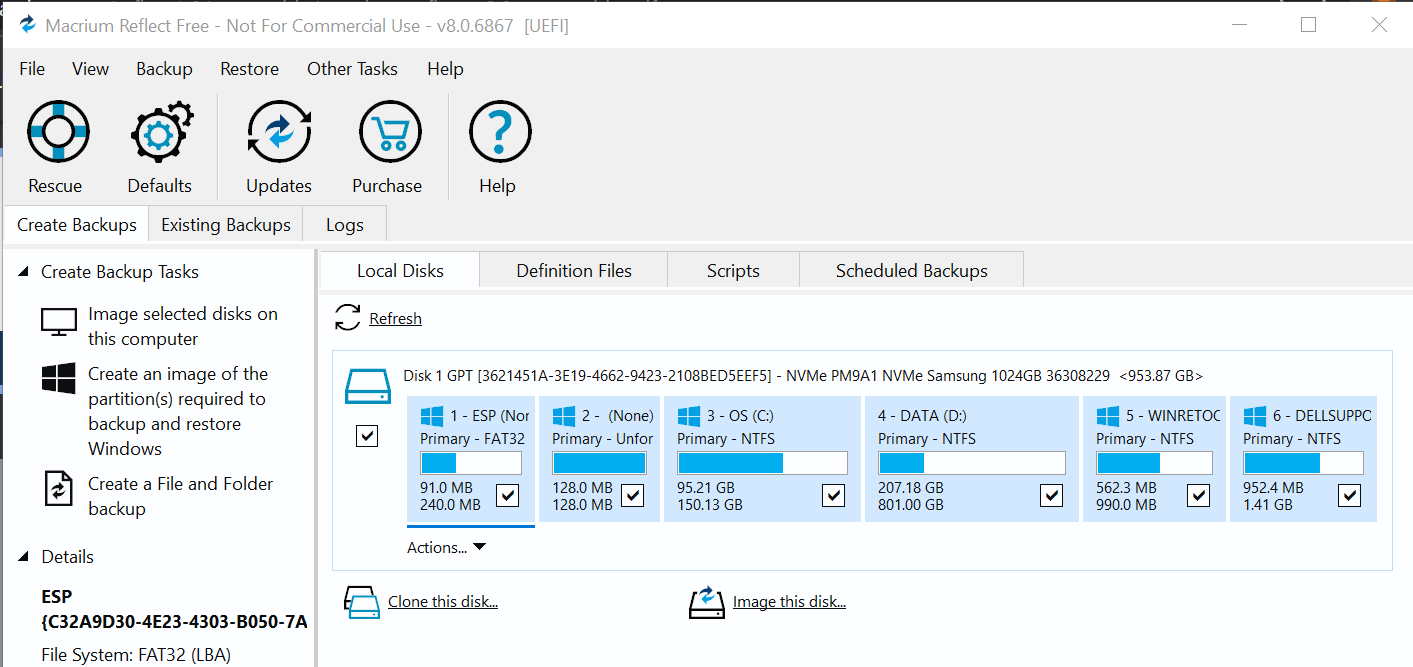Uncheck the DATA (D:) partition checkbox
This screenshot has width=1413, height=667.
[x=1051, y=495]
